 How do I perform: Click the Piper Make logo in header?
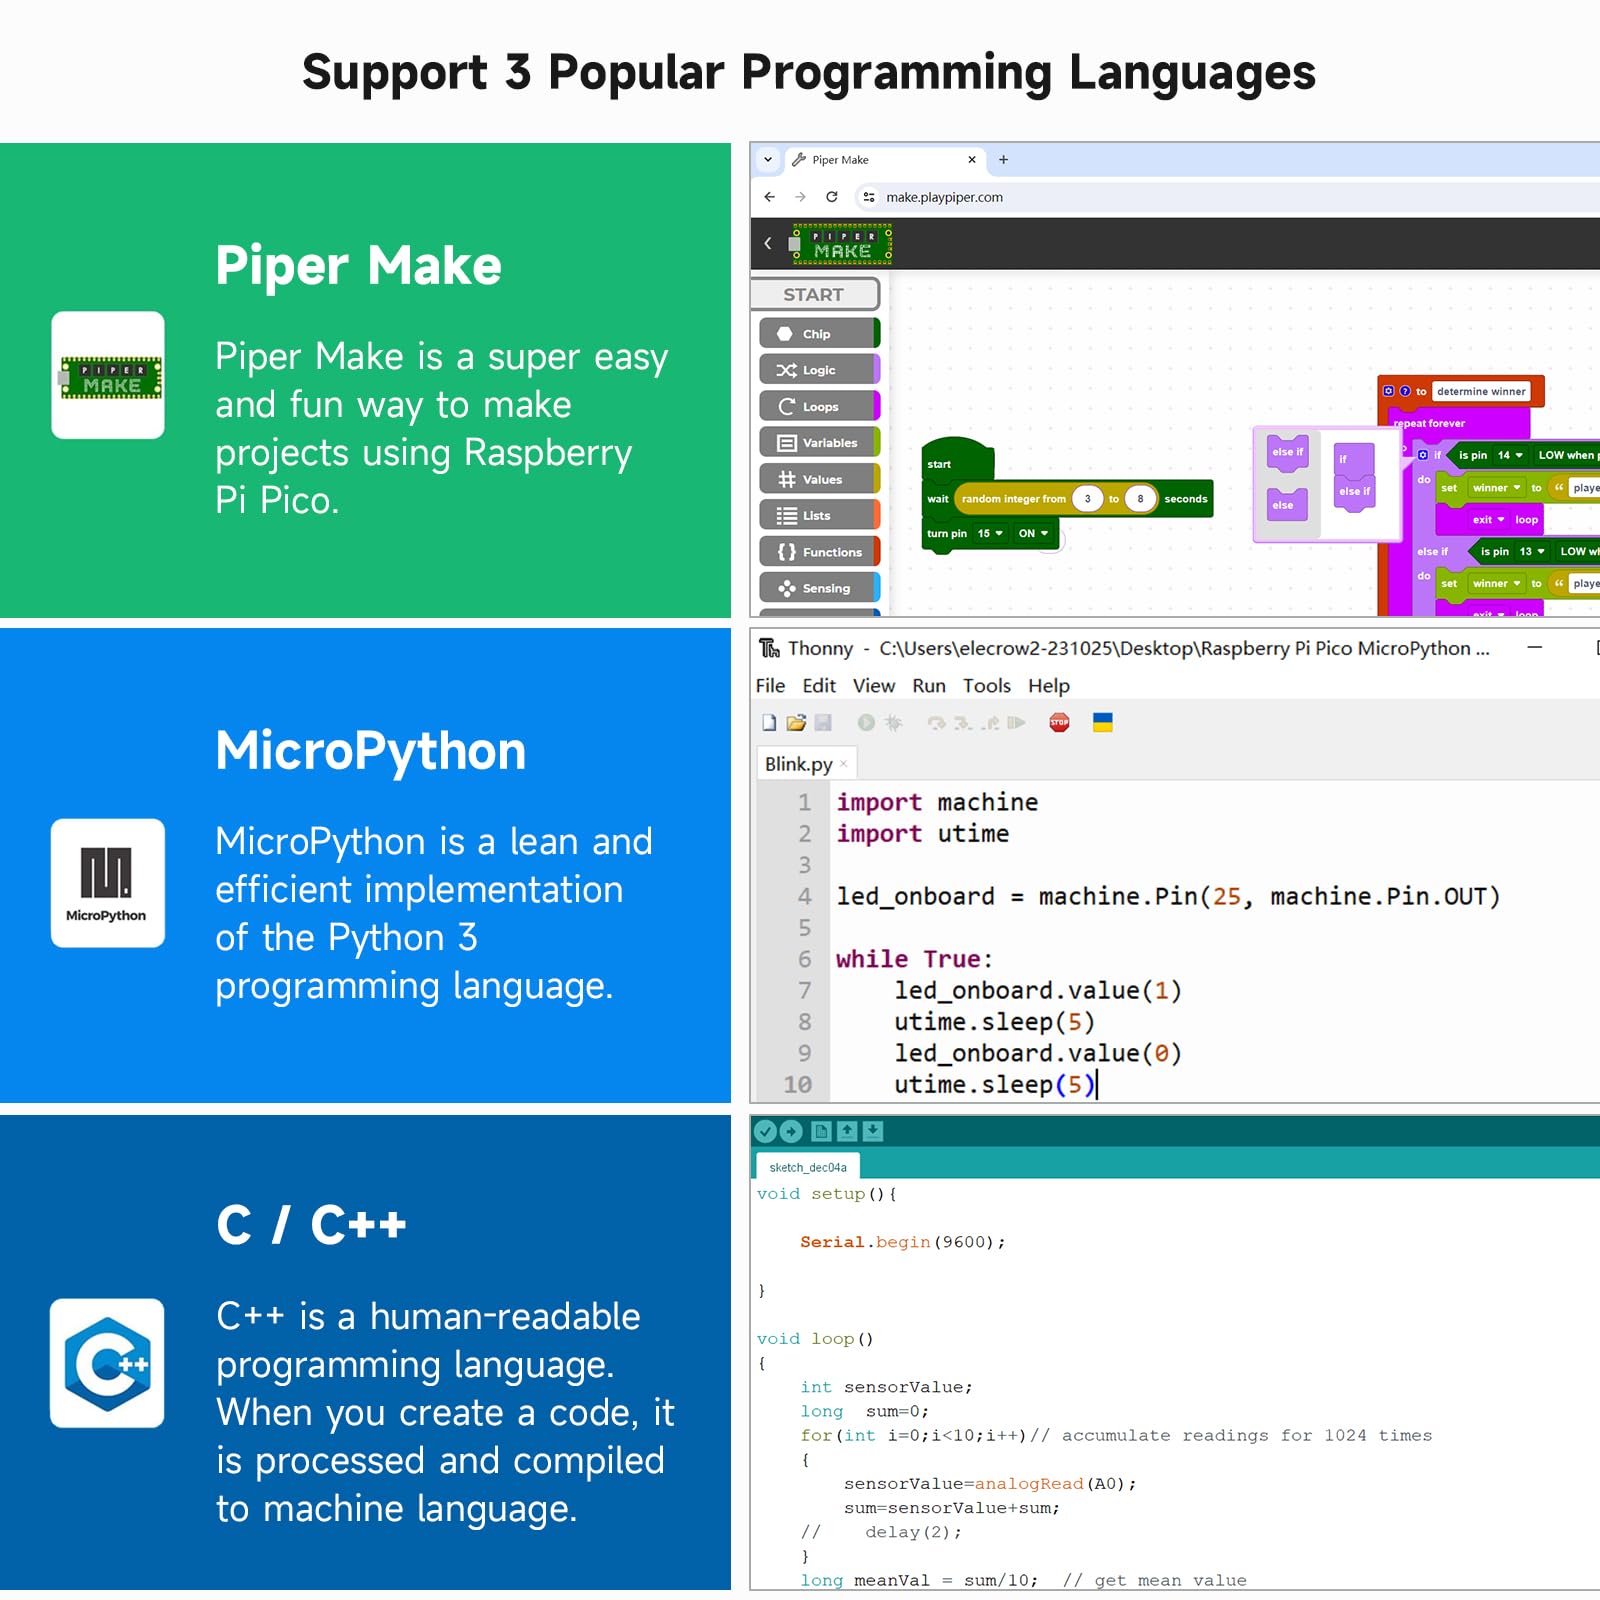coord(841,244)
